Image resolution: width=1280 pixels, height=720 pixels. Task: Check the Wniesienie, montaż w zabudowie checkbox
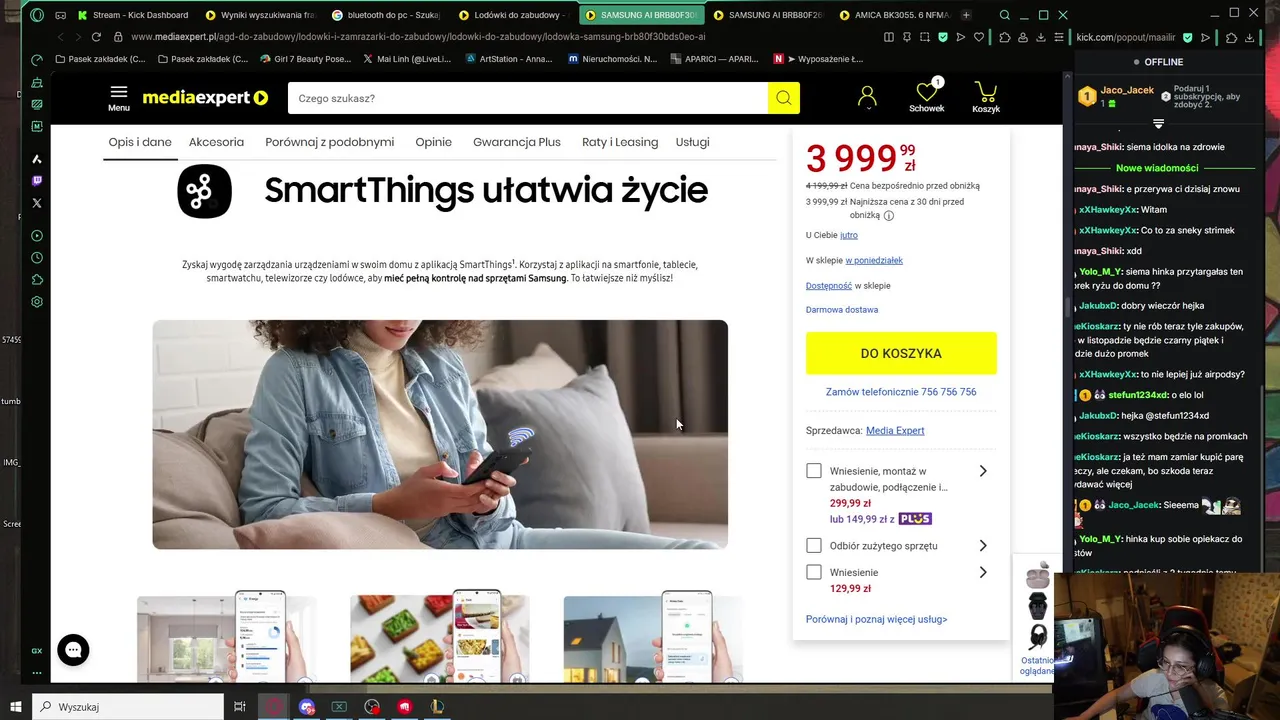point(814,471)
